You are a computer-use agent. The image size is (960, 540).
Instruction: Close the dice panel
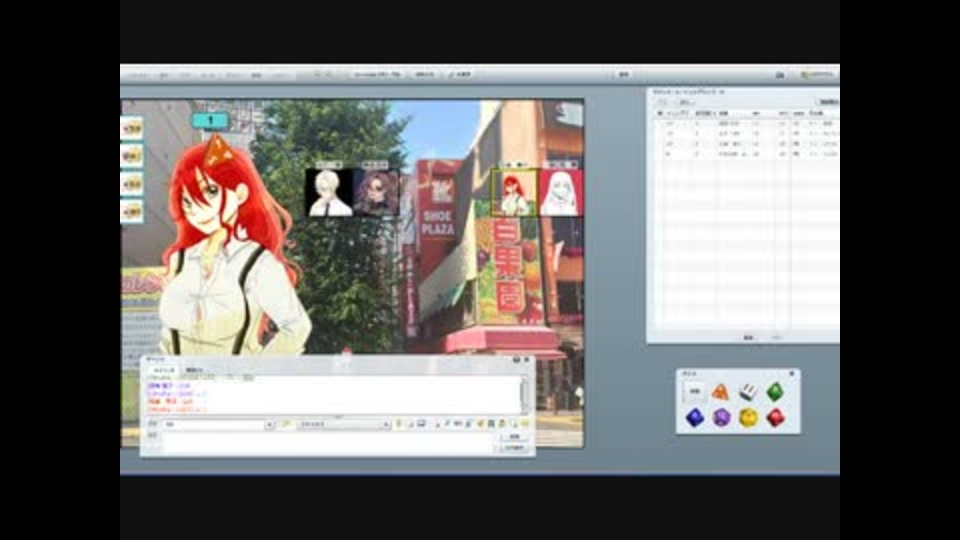coord(792,373)
